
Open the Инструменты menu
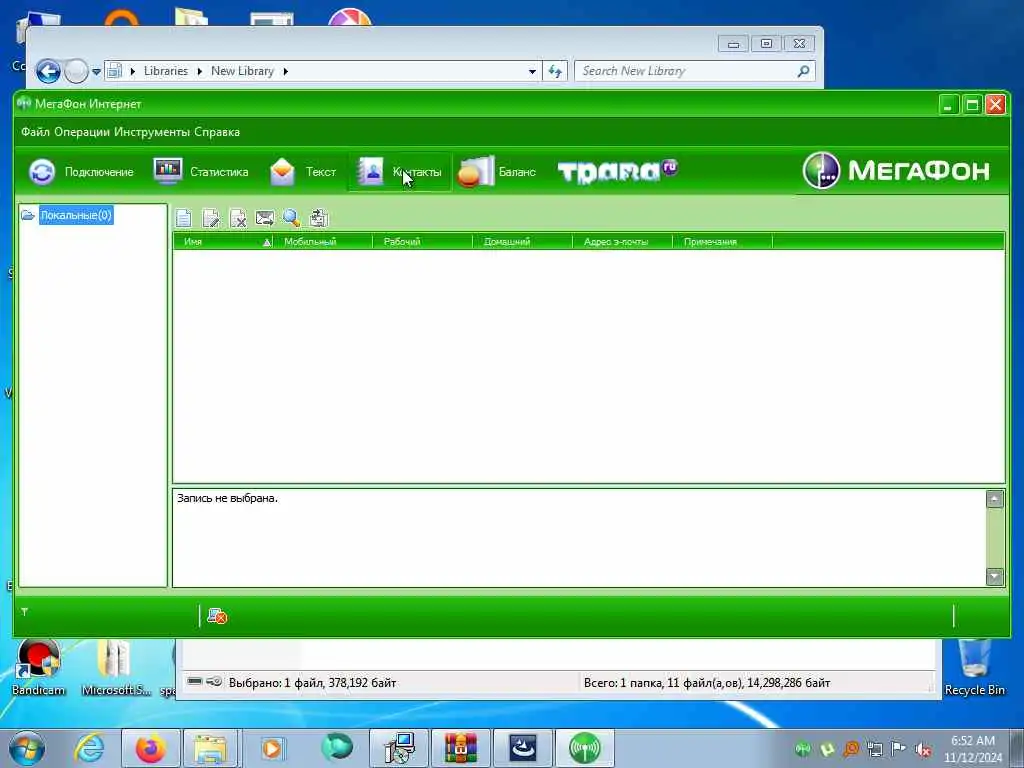[x=152, y=132]
